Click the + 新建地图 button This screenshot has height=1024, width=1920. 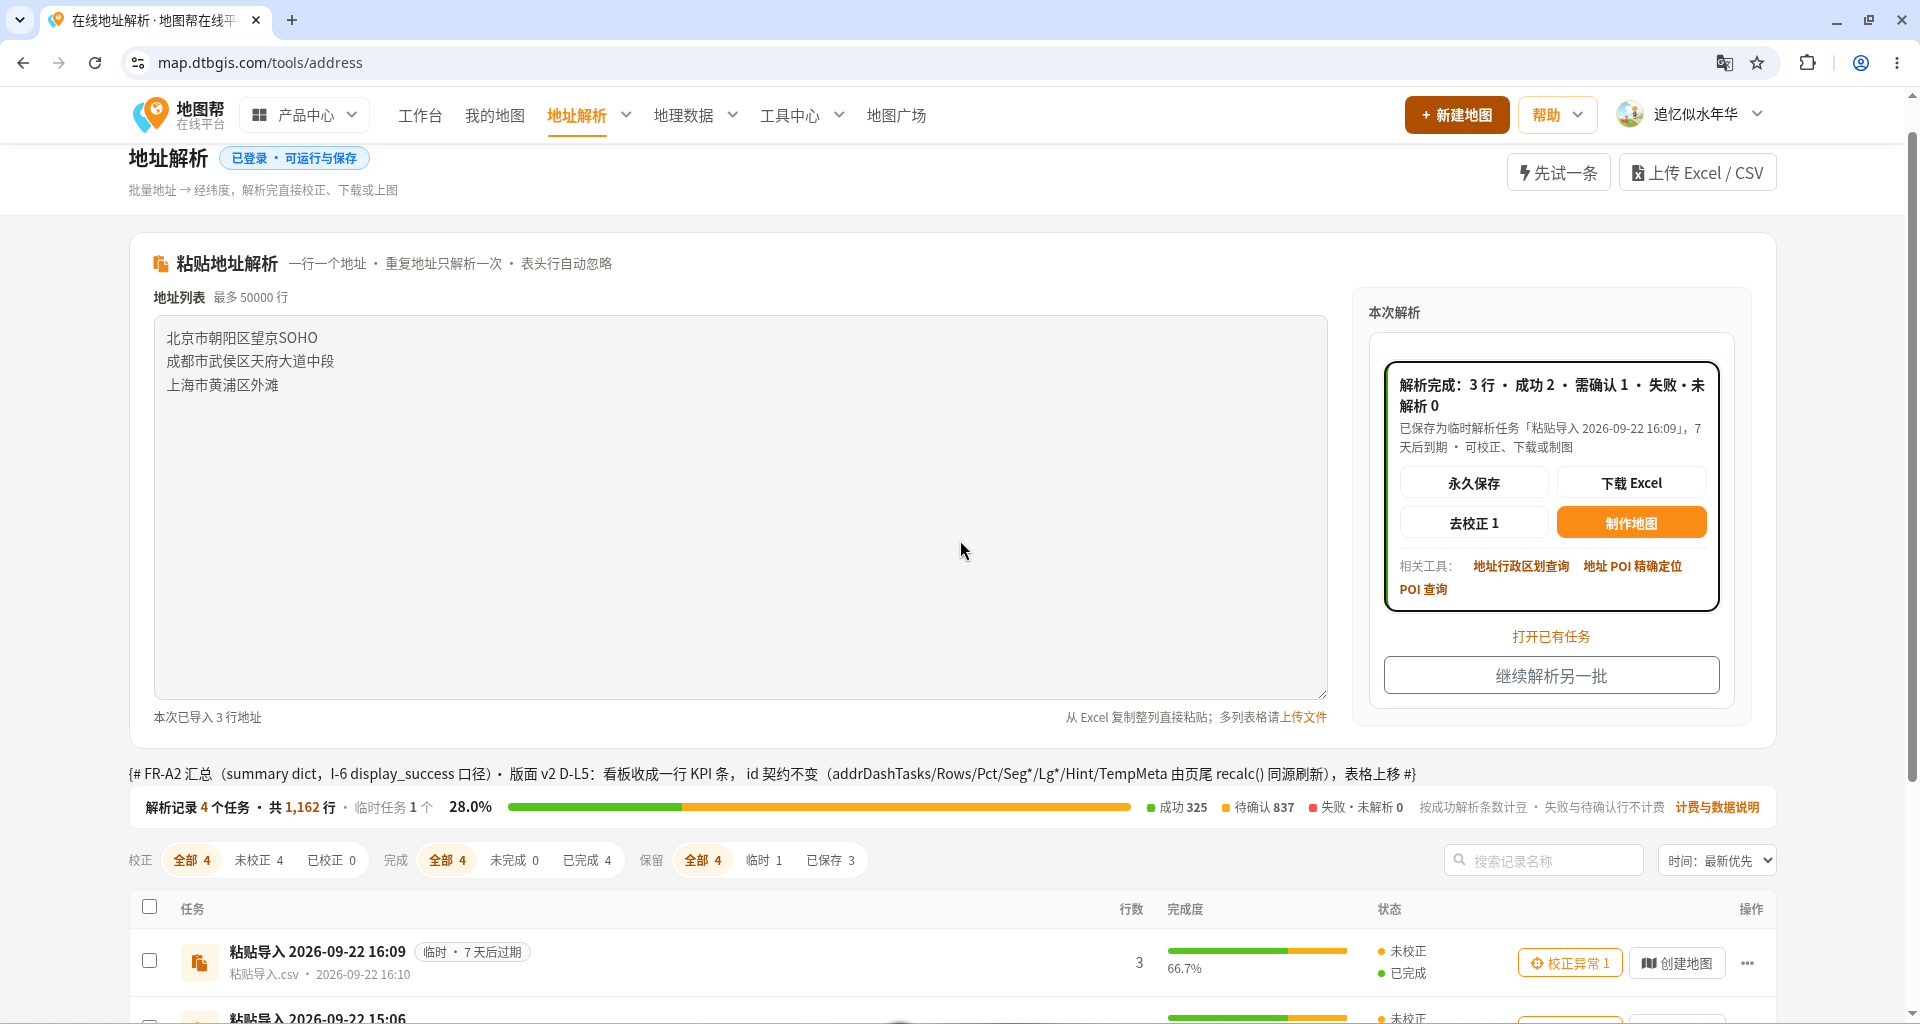[x=1457, y=115]
